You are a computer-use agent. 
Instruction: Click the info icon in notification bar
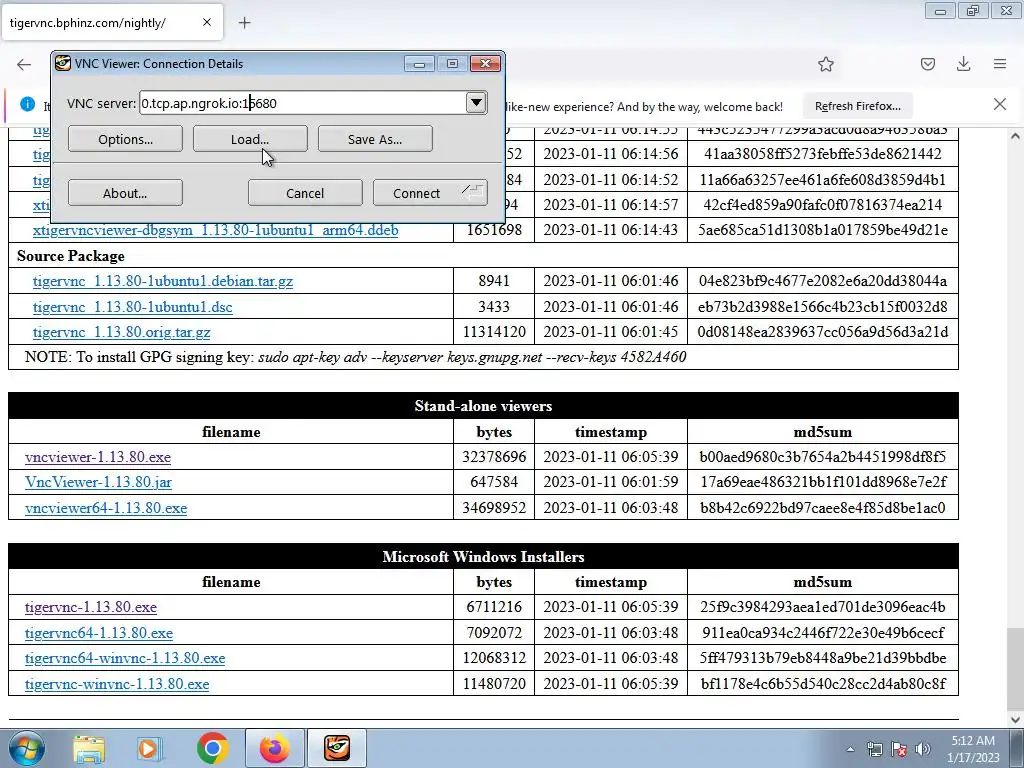tap(27, 104)
